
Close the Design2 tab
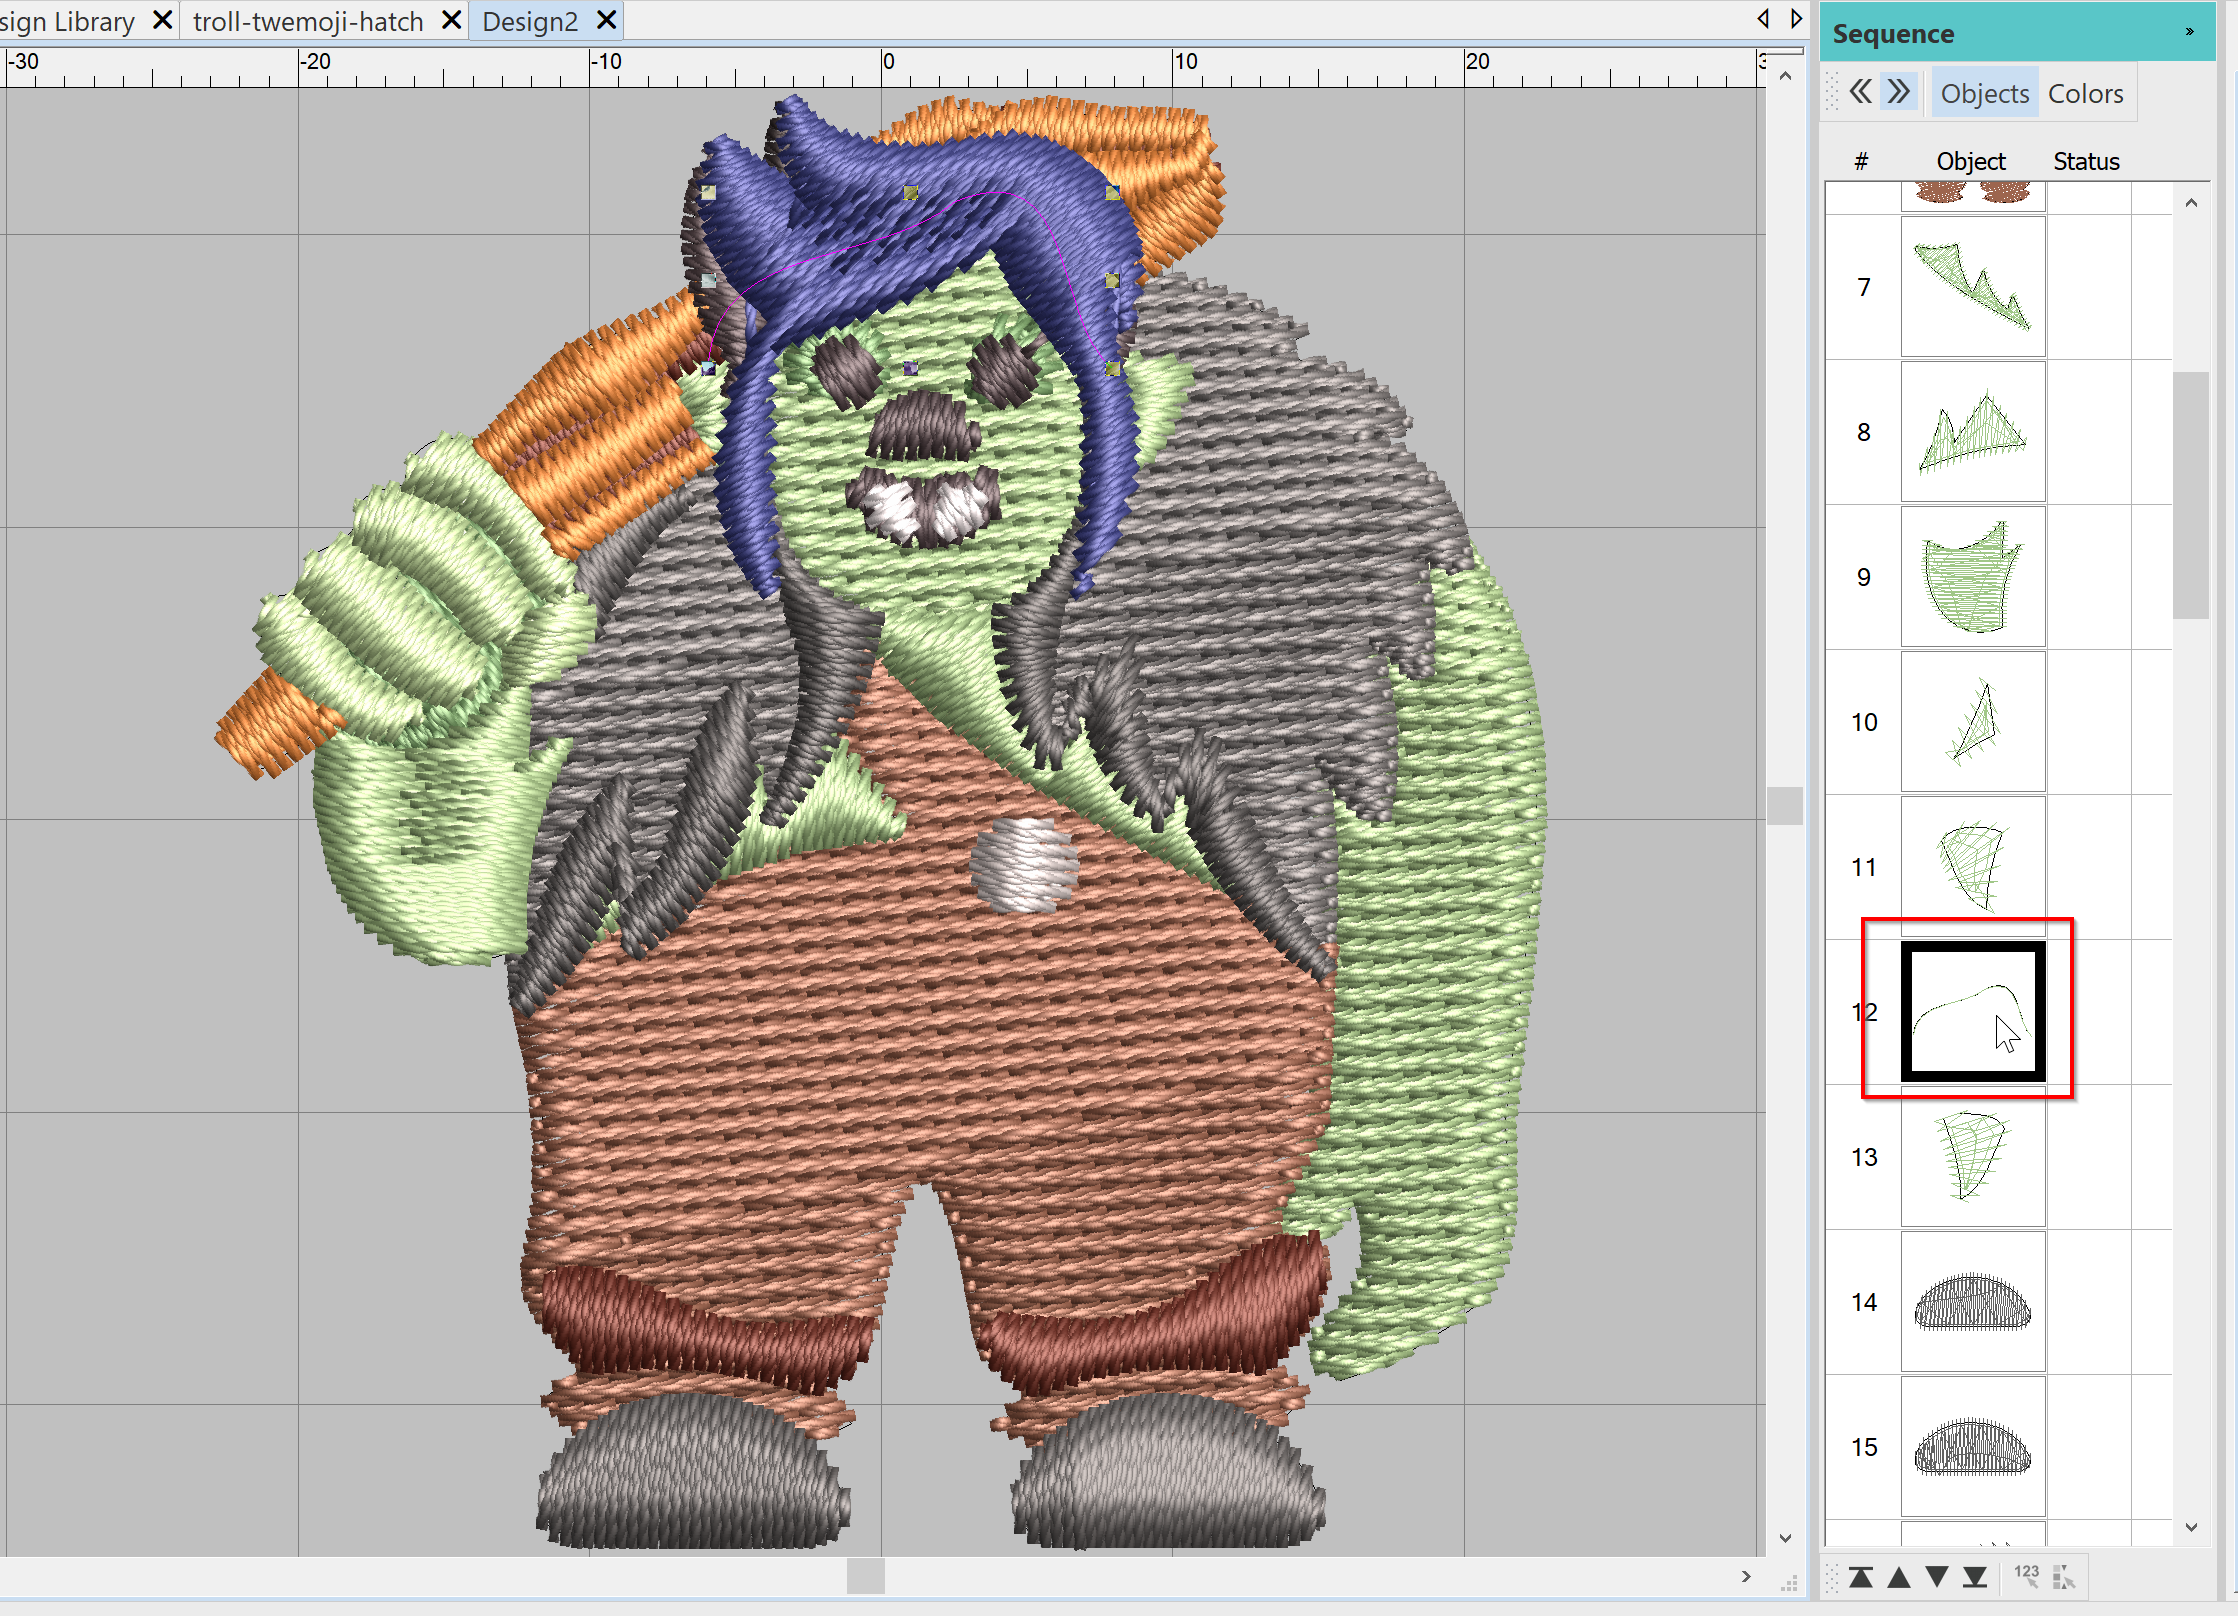pos(606,20)
